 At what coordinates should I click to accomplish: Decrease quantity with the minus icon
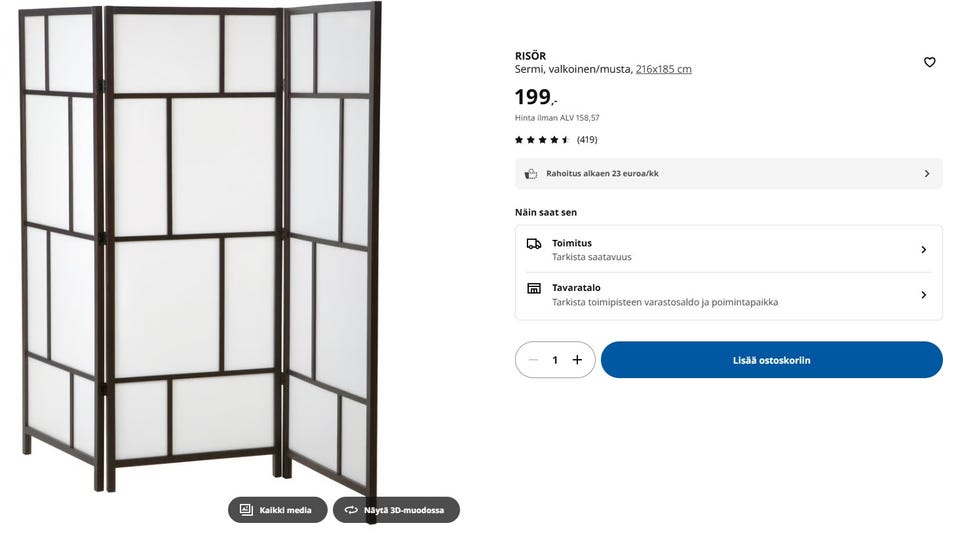[x=533, y=360]
